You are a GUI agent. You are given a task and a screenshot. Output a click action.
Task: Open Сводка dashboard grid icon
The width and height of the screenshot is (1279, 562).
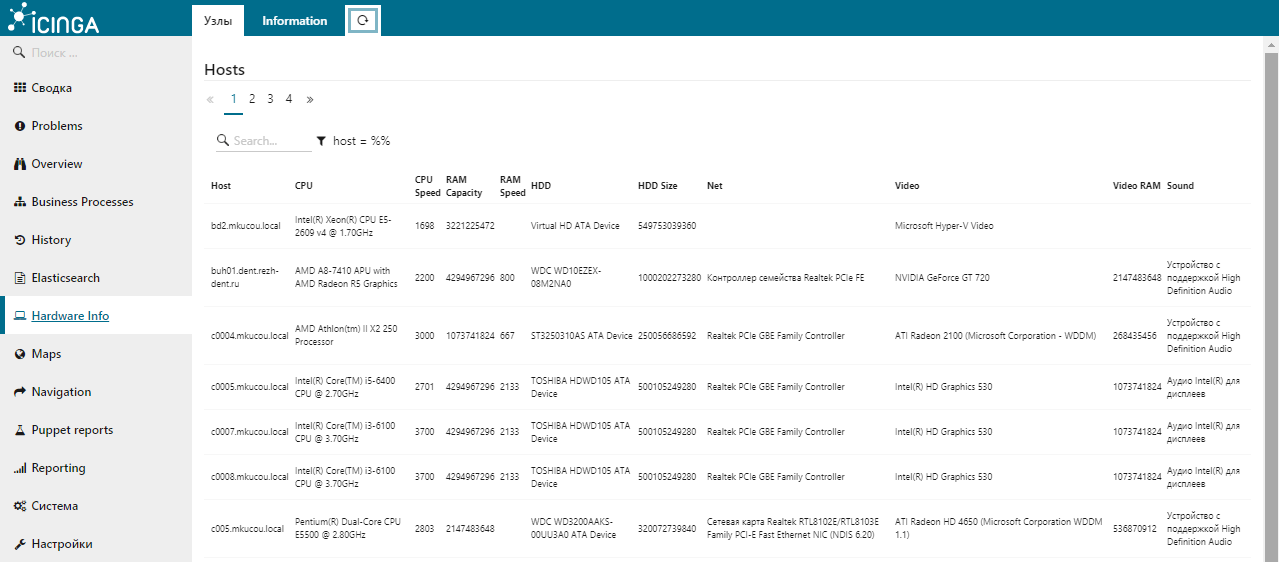(20, 88)
